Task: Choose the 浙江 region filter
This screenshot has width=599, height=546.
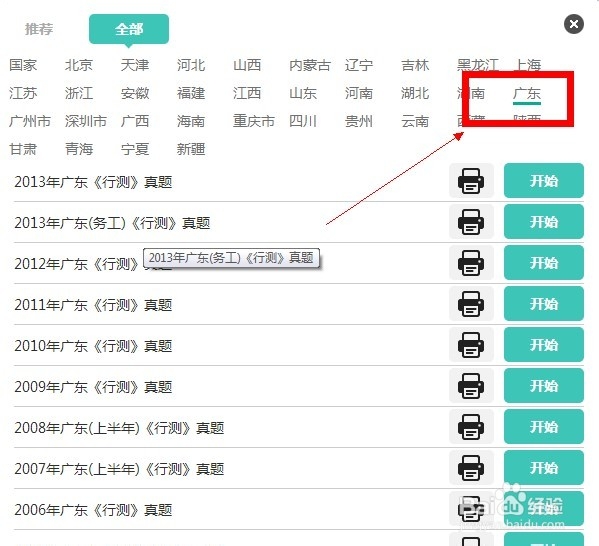Action: tap(79, 93)
